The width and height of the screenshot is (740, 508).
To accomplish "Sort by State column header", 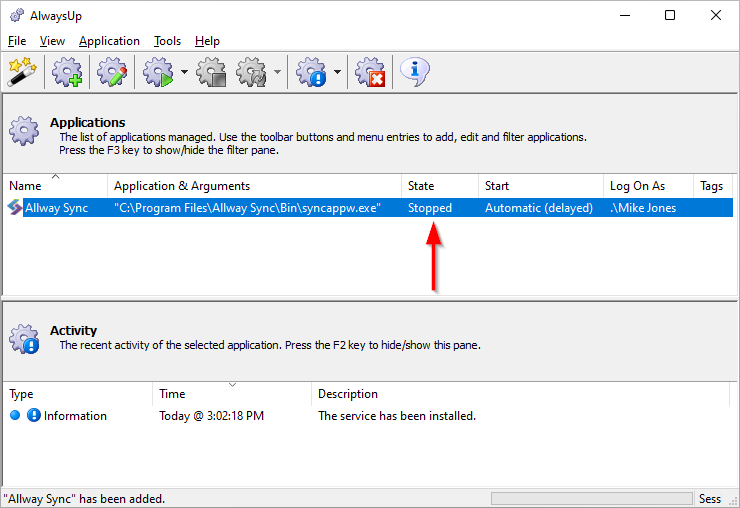I will pos(440,186).
